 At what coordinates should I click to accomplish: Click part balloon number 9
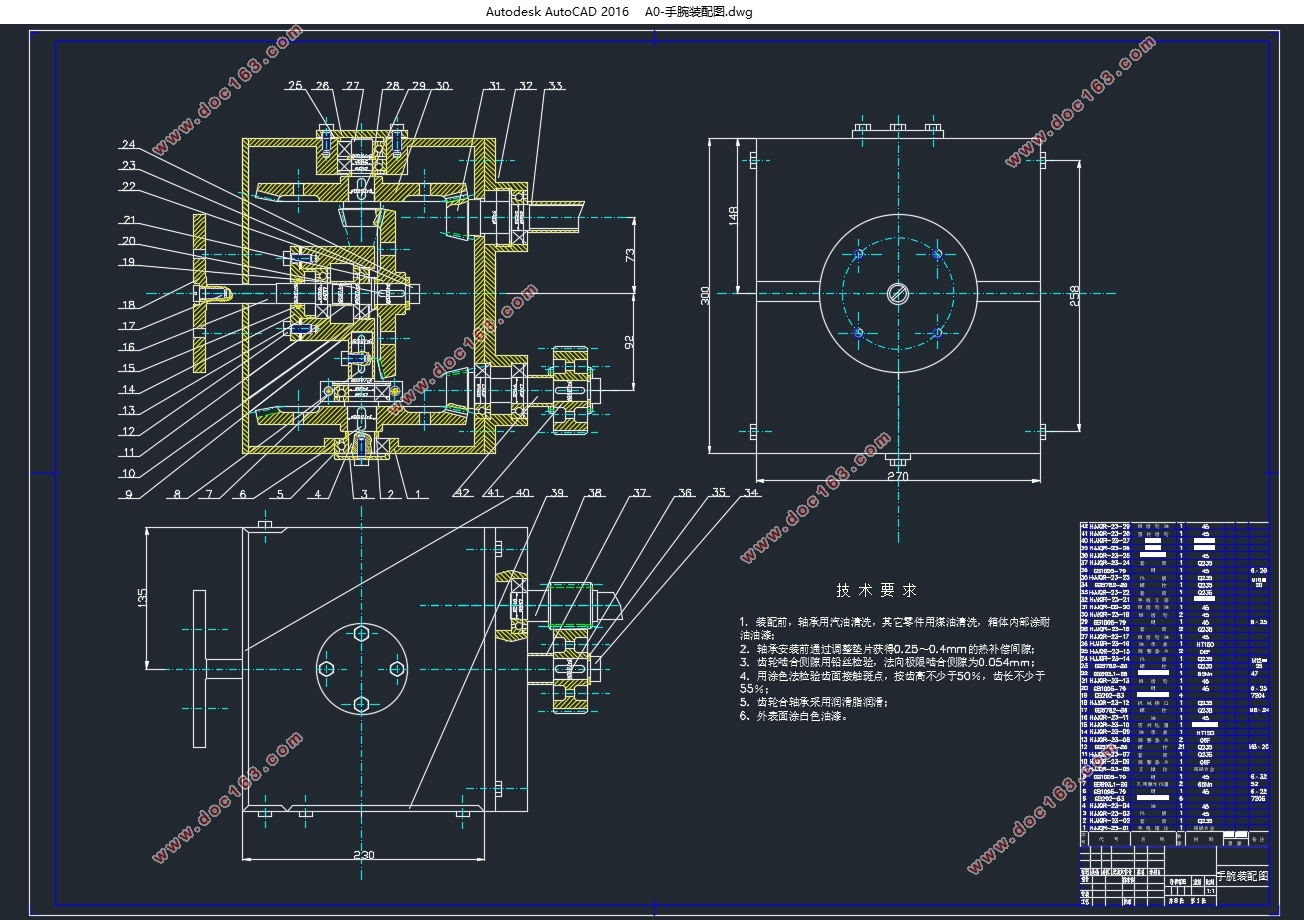(x=129, y=493)
